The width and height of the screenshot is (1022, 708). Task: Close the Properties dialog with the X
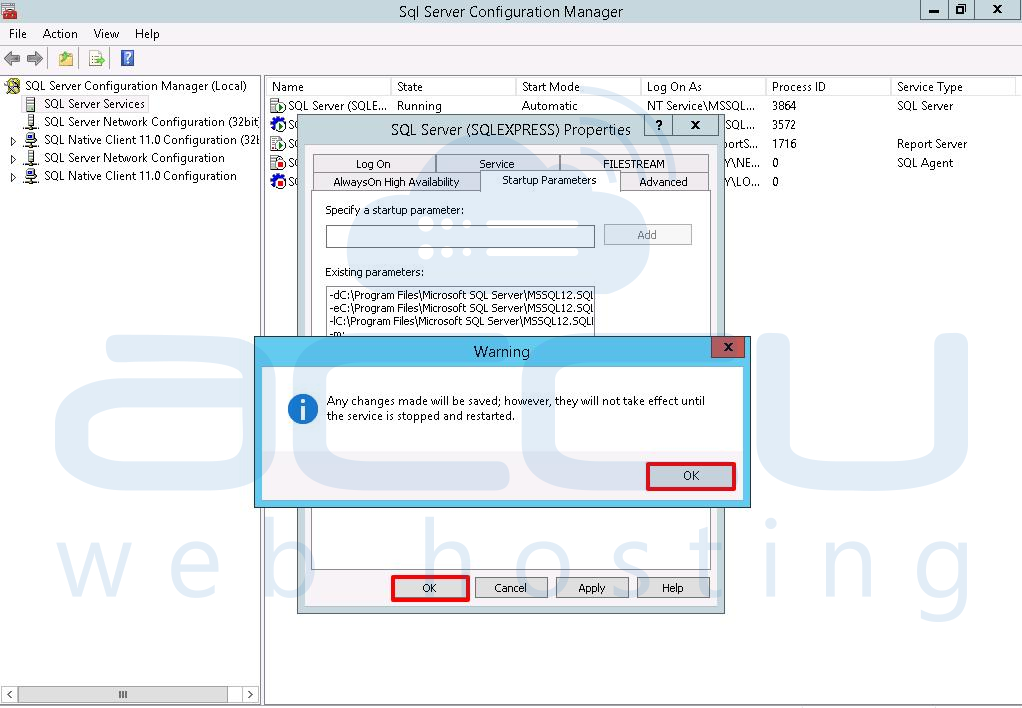695,125
